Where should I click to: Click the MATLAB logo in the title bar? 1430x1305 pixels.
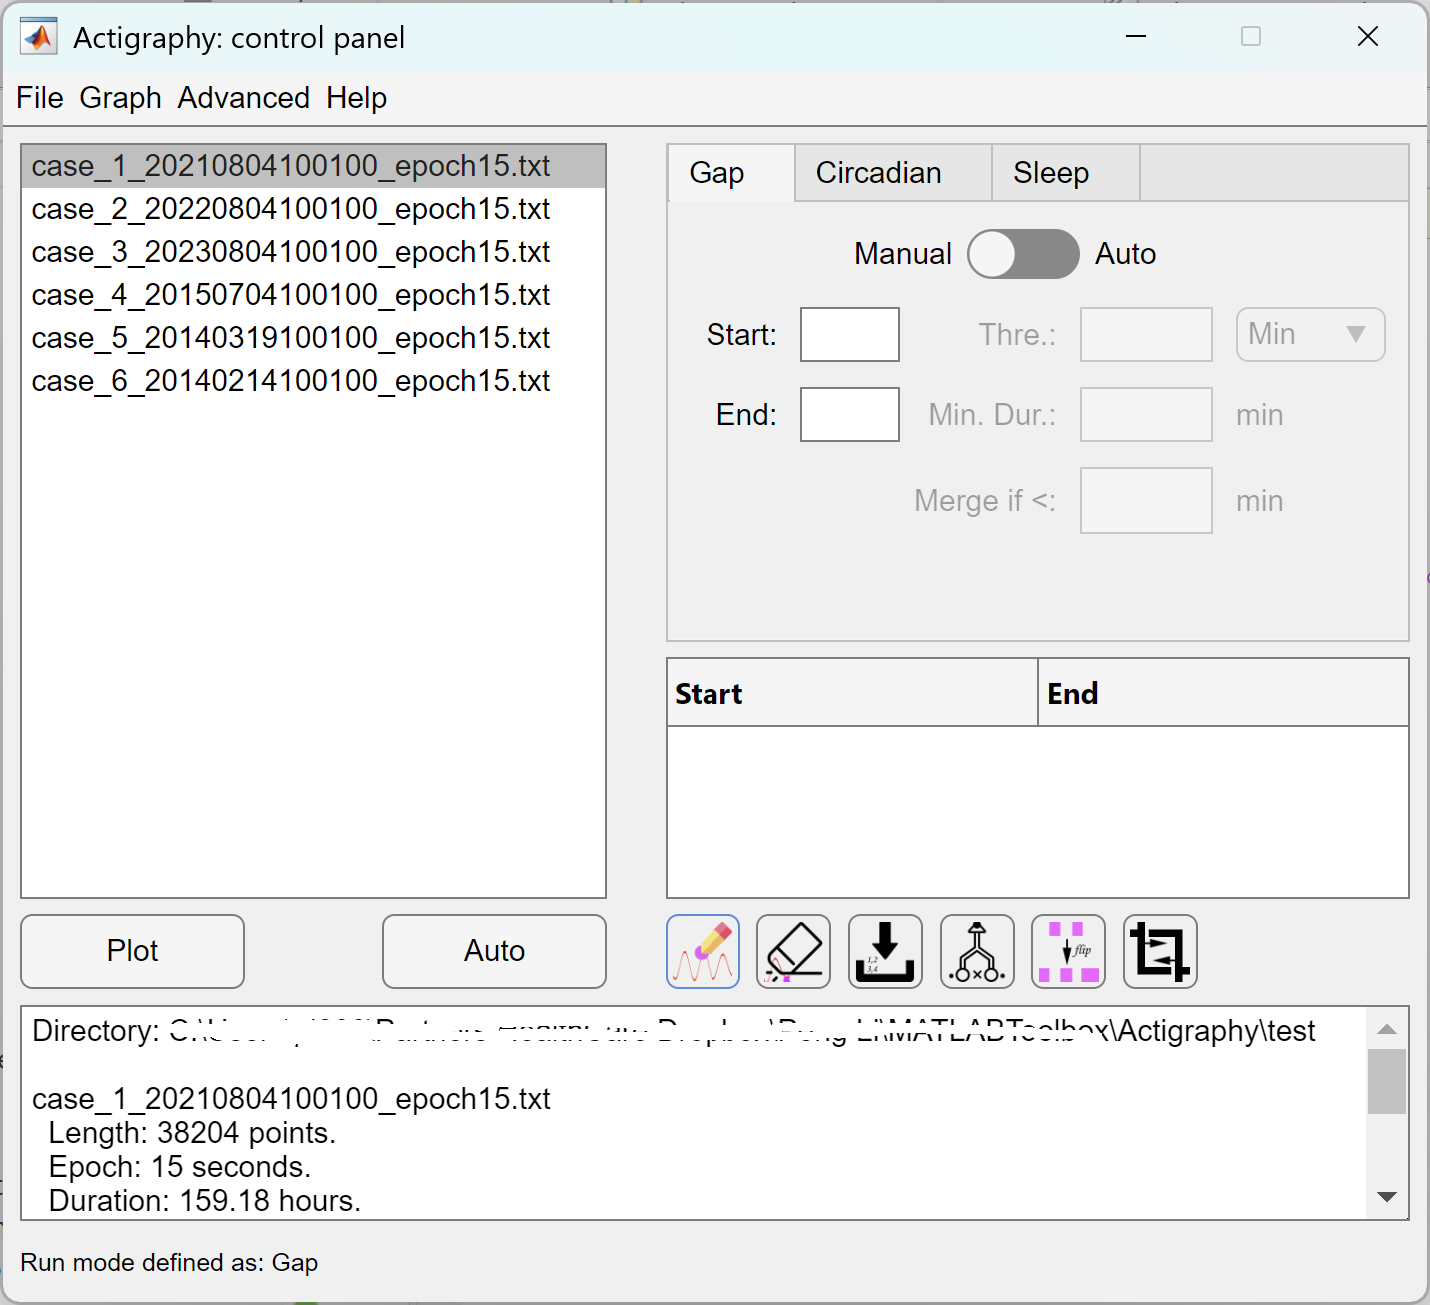(x=38, y=36)
